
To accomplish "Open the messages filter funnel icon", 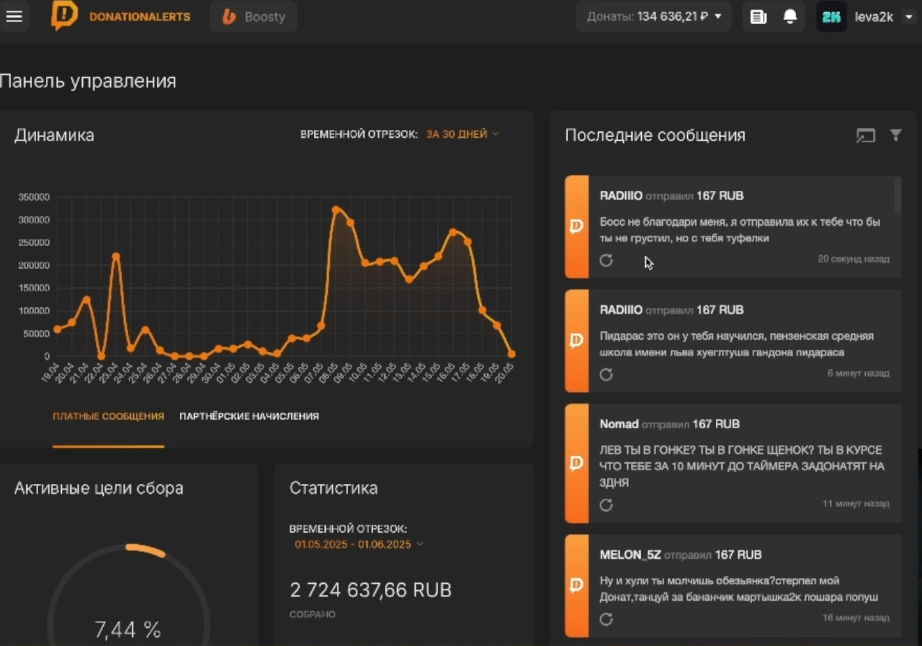I will (x=895, y=135).
